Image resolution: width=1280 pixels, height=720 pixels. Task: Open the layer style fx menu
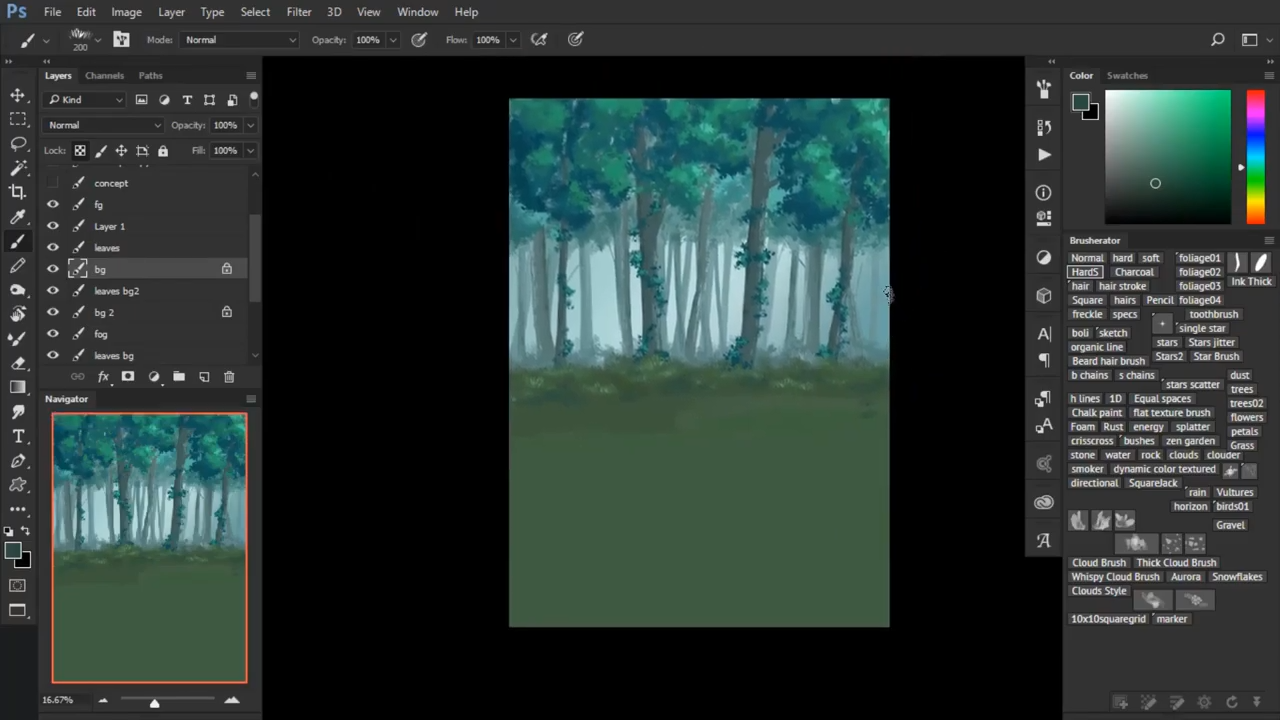click(103, 377)
